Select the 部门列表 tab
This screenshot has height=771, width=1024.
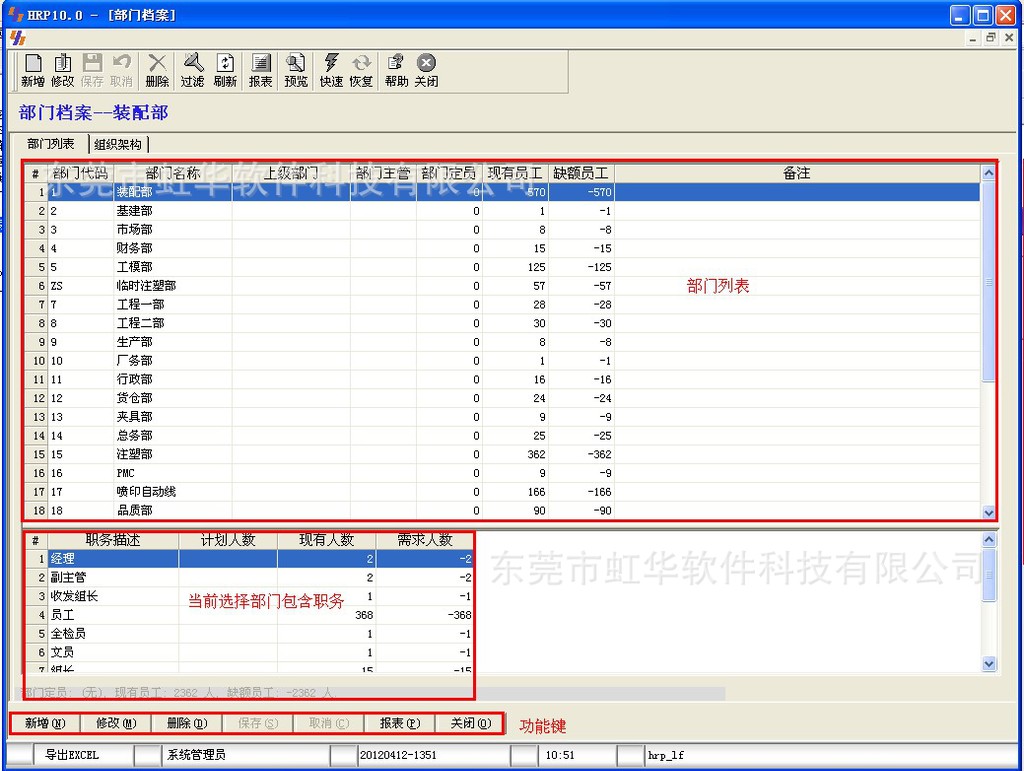point(51,144)
